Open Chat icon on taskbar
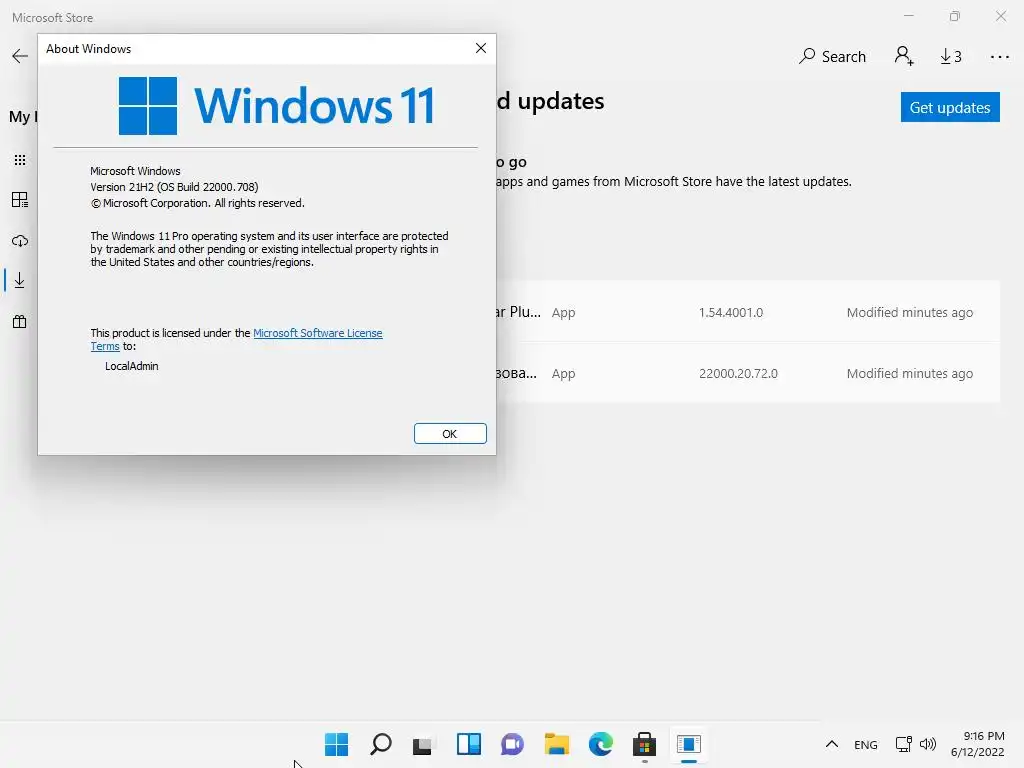This screenshot has height=768, width=1024. tap(512, 744)
